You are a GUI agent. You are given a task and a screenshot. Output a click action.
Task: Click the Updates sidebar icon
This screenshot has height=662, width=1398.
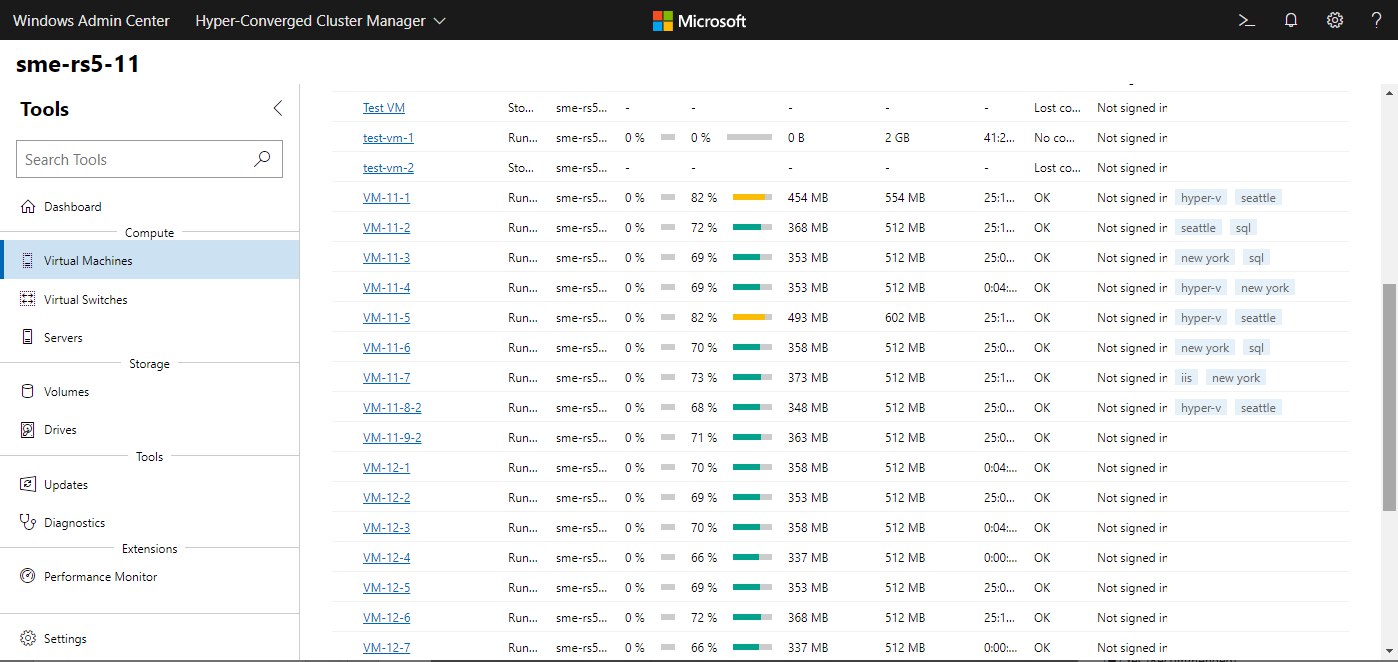click(27, 485)
